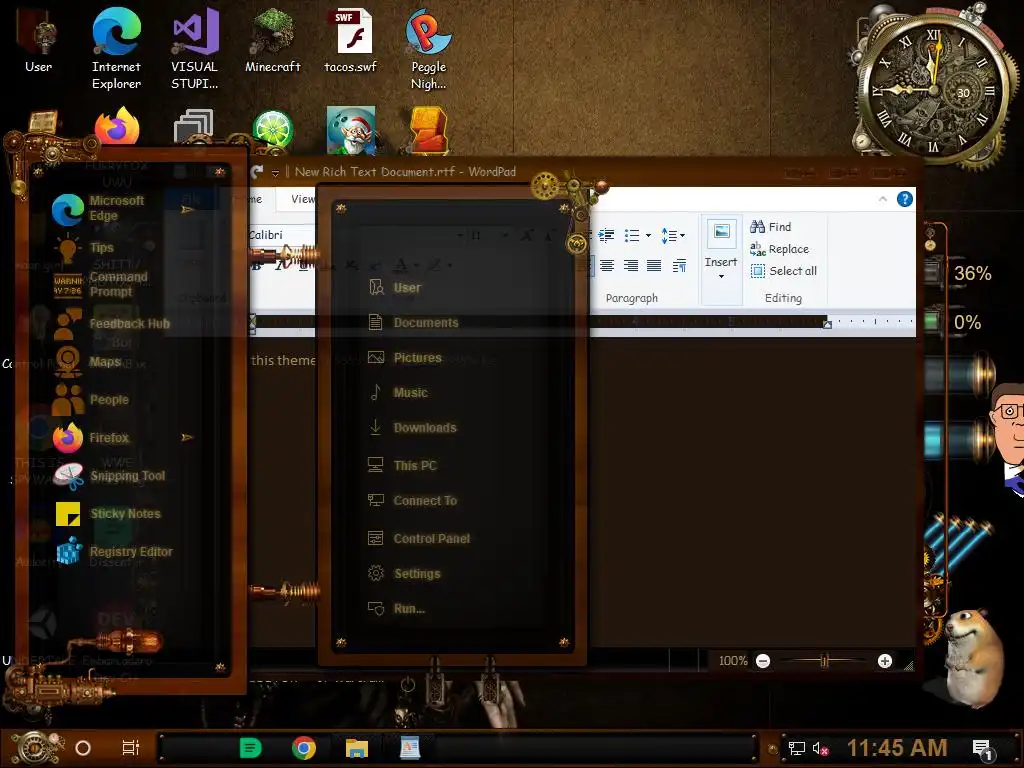Viewport: 1024px width, 768px height.
Task: Click WordPad quick access redo button
Action: click(x=257, y=172)
